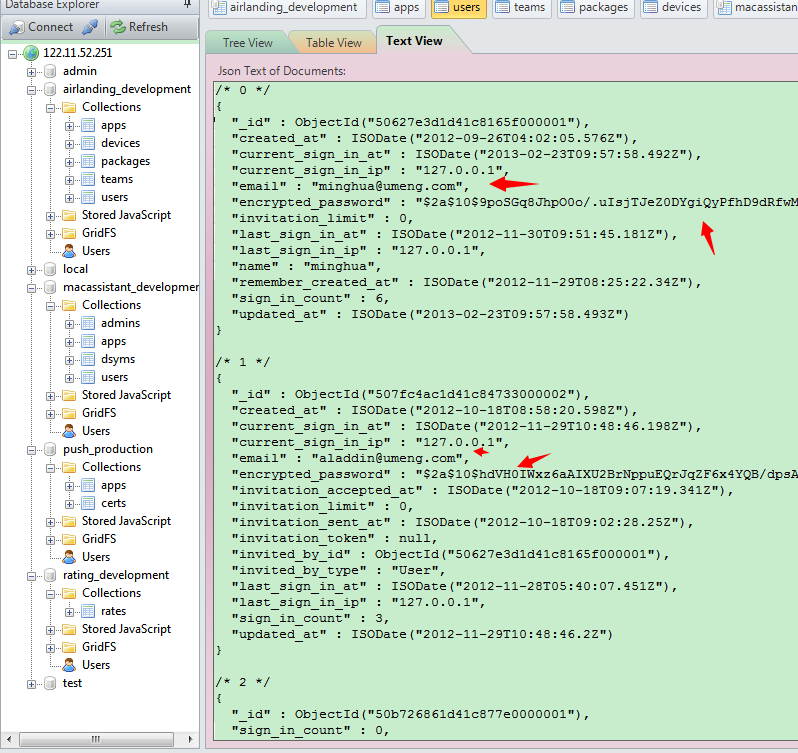Image resolution: width=798 pixels, height=753 pixels.
Task: Select the devices collection icon
Action: (x=88, y=143)
